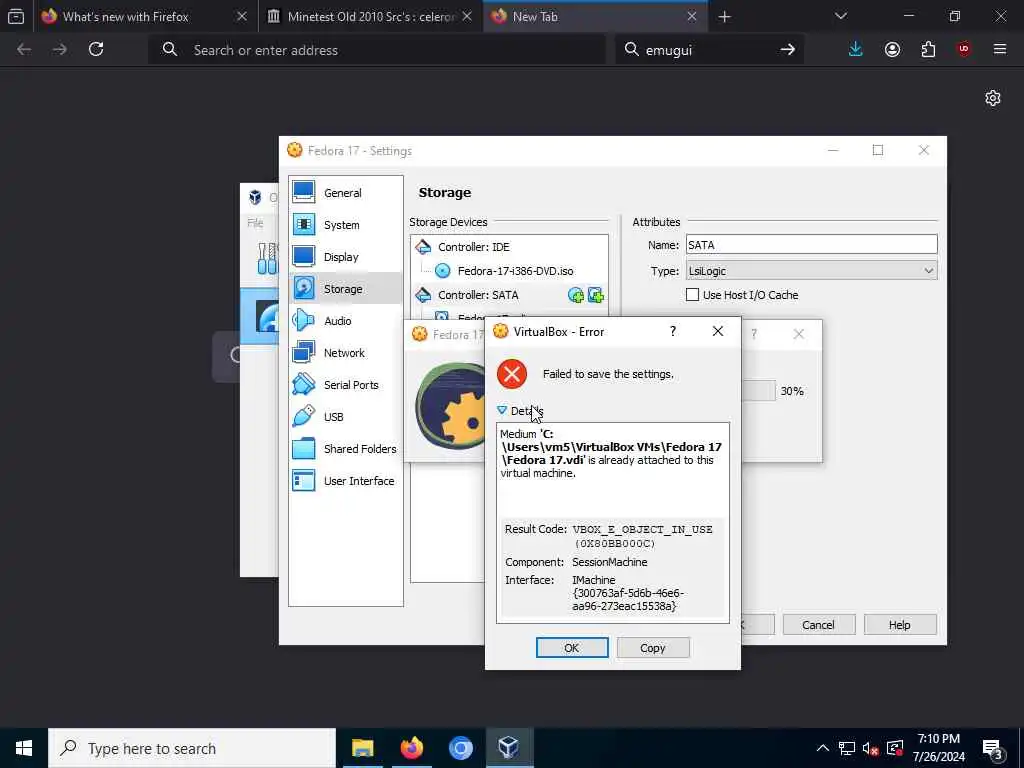Open the Audio settings category
This screenshot has height=768, width=1024.
pos(345,321)
